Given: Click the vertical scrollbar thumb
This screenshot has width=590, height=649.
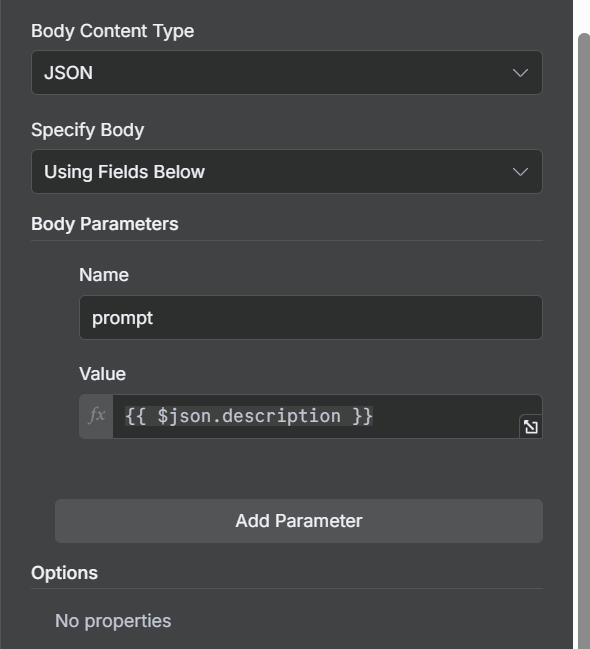Looking at the screenshot, I should click(x=584, y=339).
